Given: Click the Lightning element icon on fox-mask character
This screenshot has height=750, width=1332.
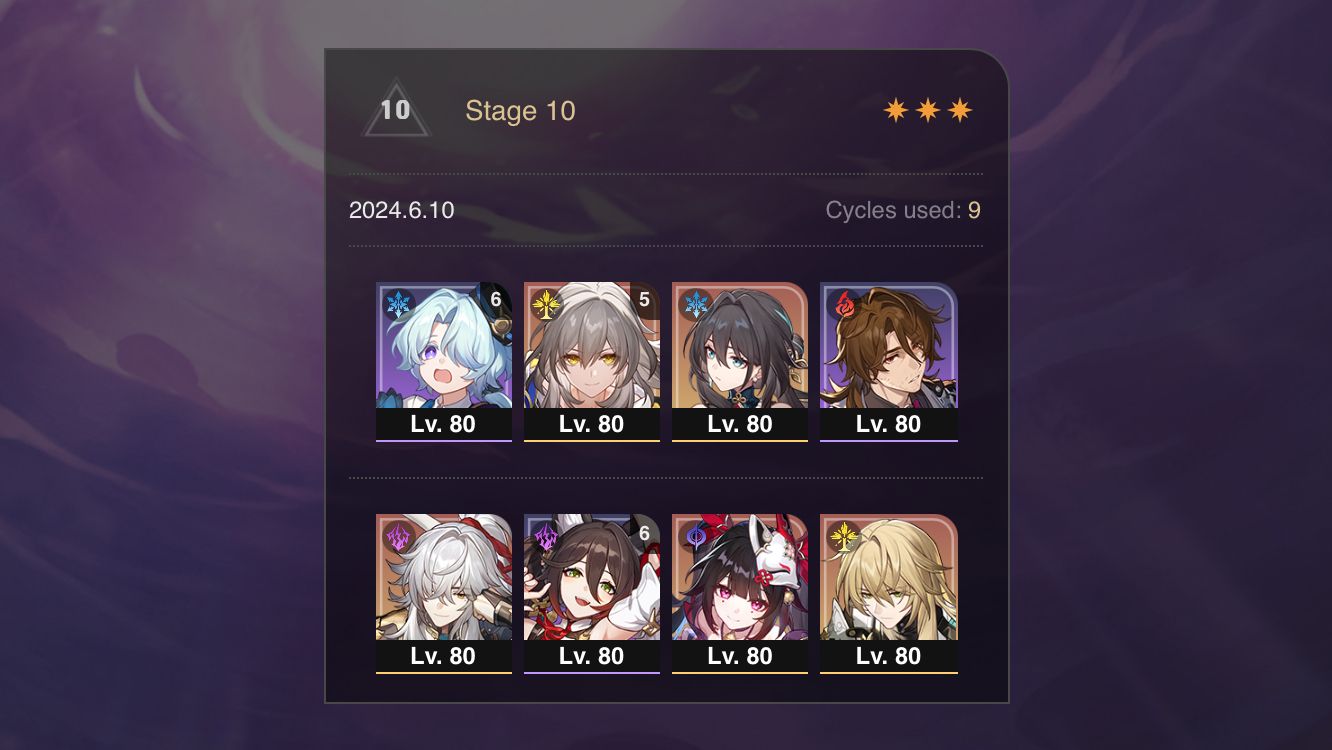Looking at the screenshot, I should coord(694,536).
